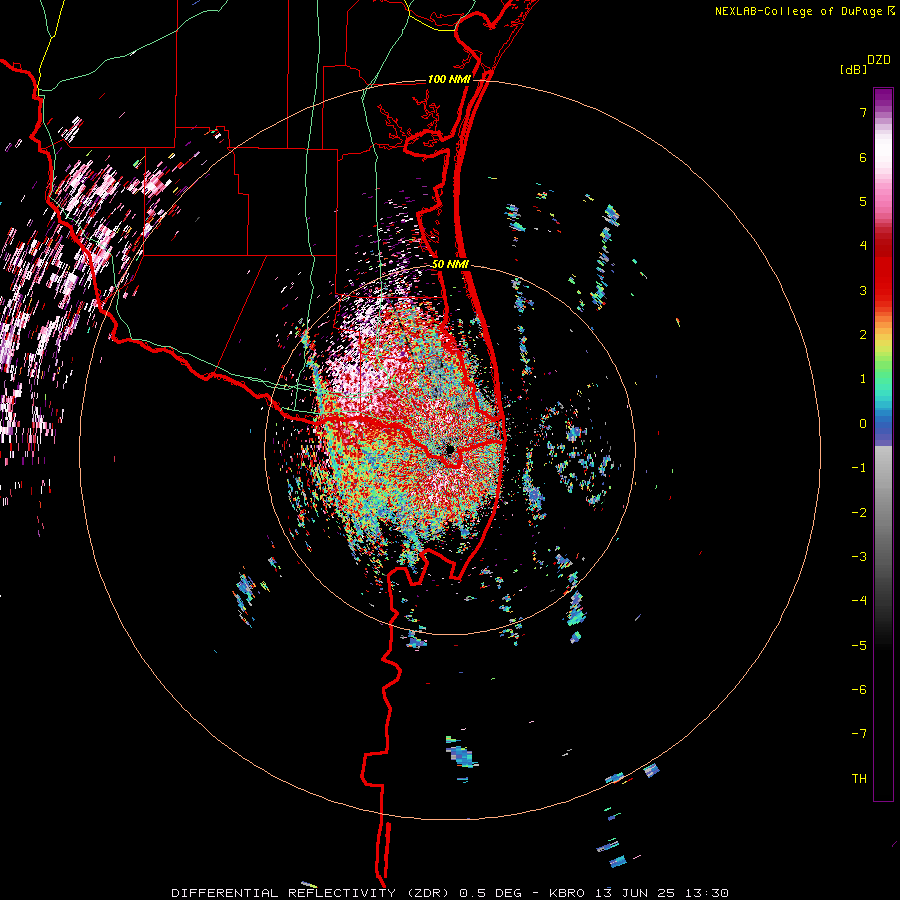This screenshot has height=900, width=900.
Task: Click the 3 value on the color scale
Action: pyautogui.click(x=863, y=290)
